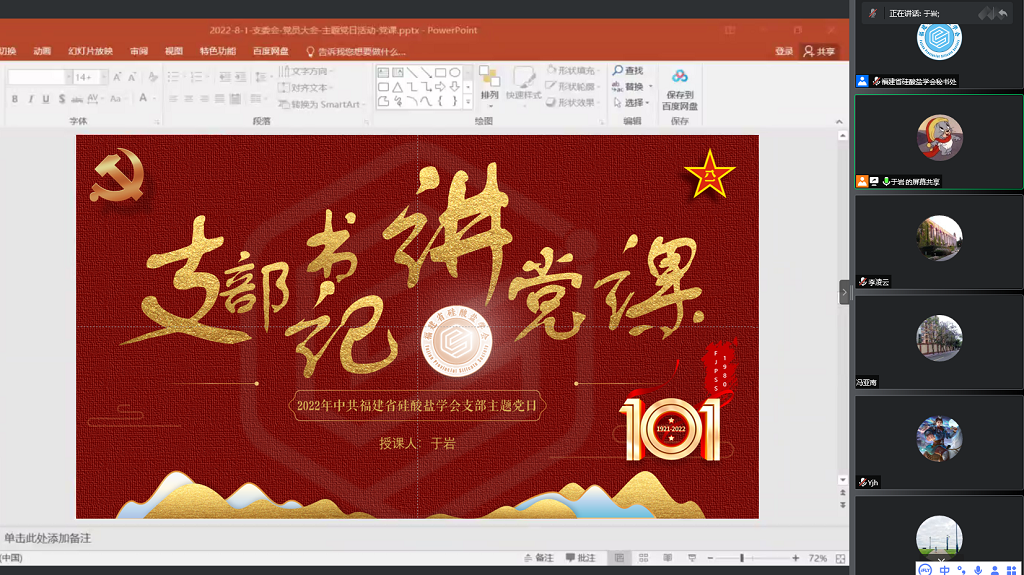Open 形状轮廓 shape outline options
Image resolution: width=1024 pixels, height=575 pixels.
pos(571,86)
